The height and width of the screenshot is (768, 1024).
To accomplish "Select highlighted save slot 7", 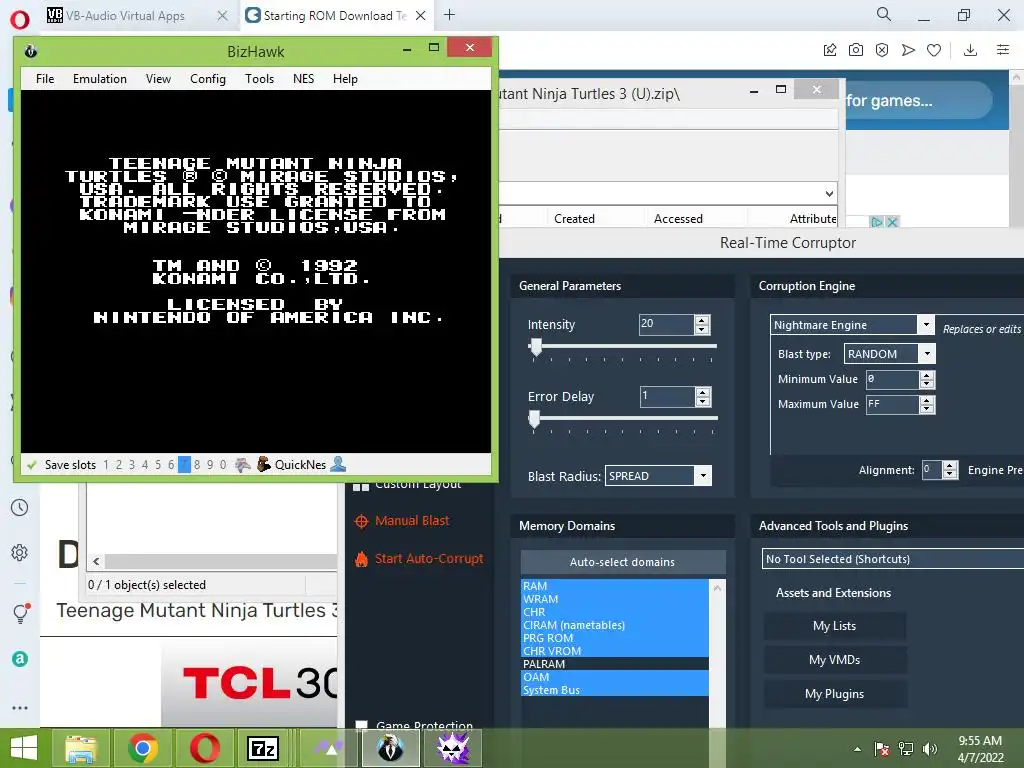I will [184, 465].
